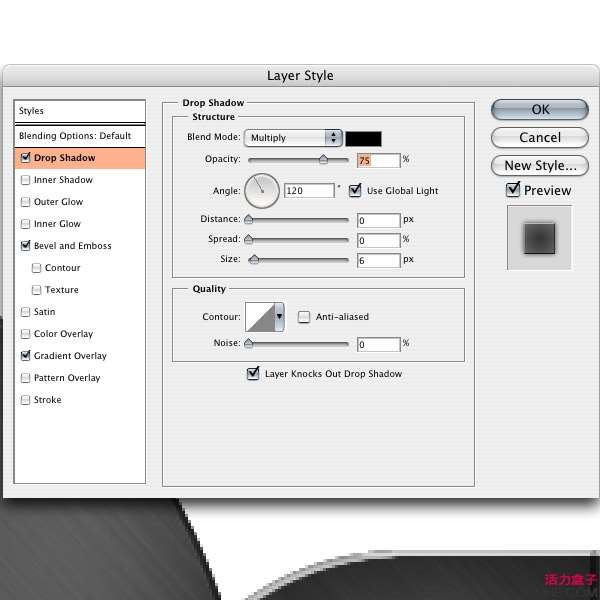
Task: Open the Blend Mode Multiply dropdown
Action: click(293, 138)
